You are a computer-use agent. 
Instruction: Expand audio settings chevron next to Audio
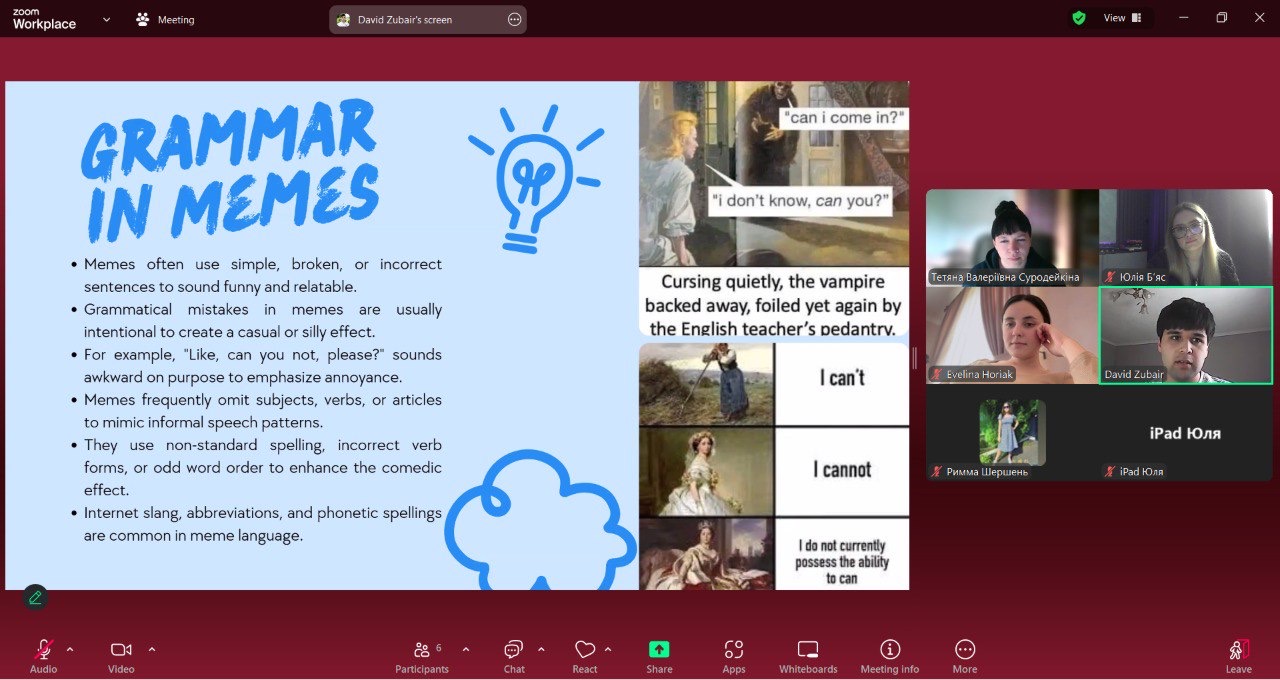click(x=70, y=649)
